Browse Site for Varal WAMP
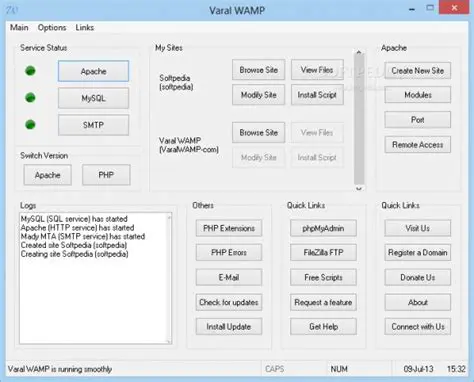The width and height of the screenshot is (474, 382). coord(258,133)
